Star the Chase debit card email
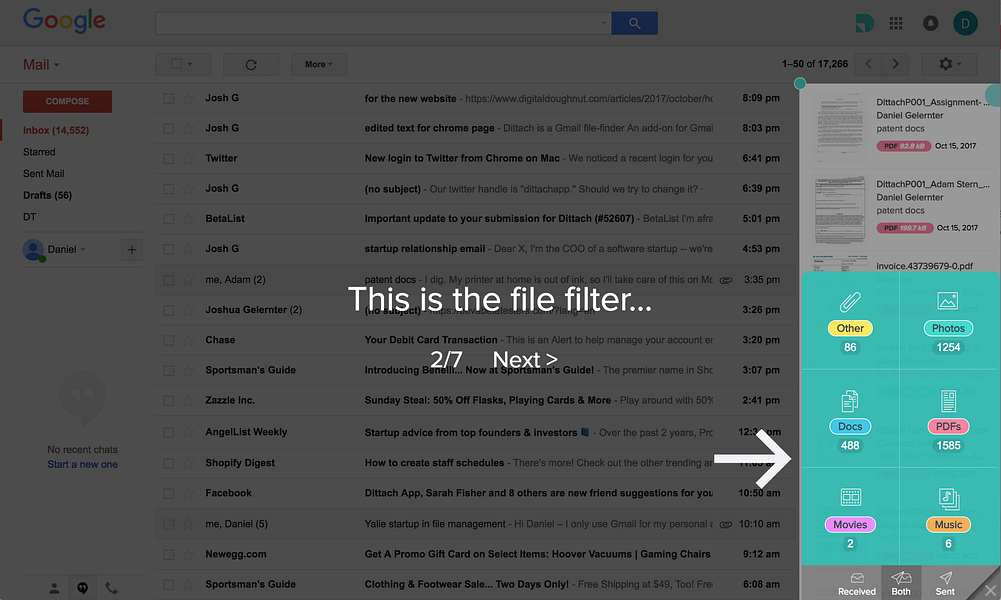This screenshot has height=600, width=1001. click(188, 340)
